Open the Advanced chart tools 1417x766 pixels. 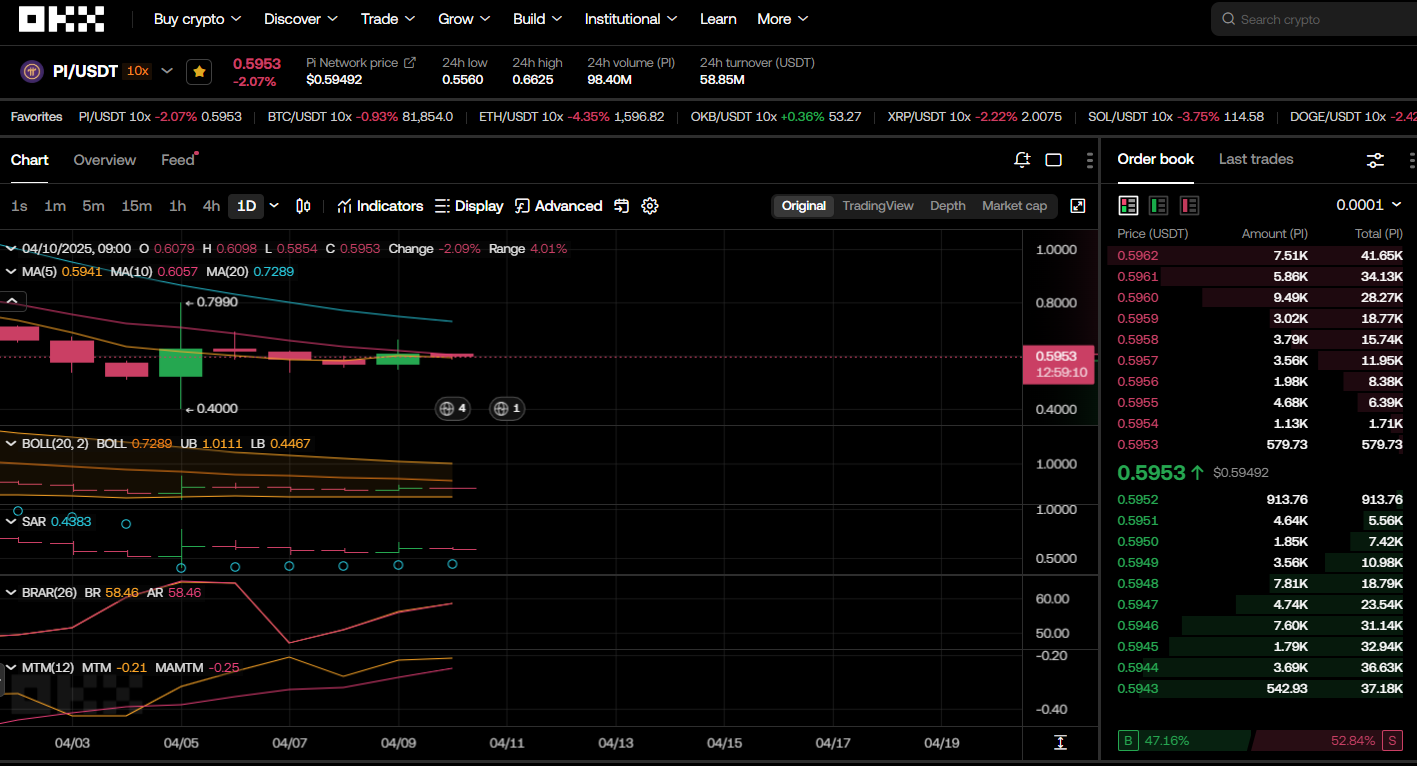click(558, 206)
